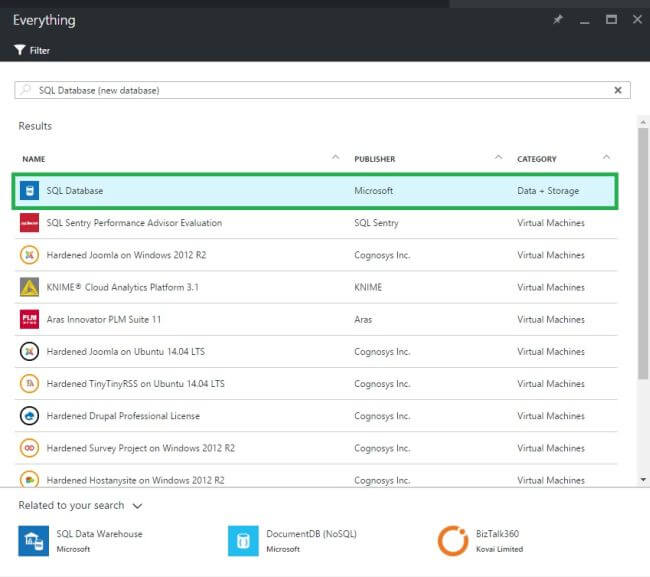Clear the search box text
This screenshot has width=650, height=577.
tap(619, 90)
